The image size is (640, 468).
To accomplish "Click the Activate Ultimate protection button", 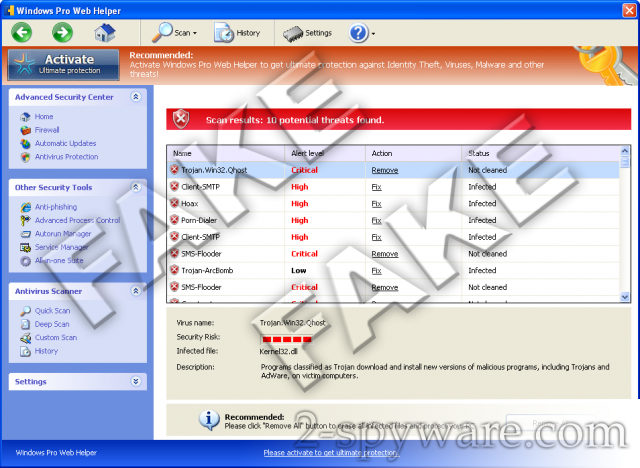I will coord(64,64).
